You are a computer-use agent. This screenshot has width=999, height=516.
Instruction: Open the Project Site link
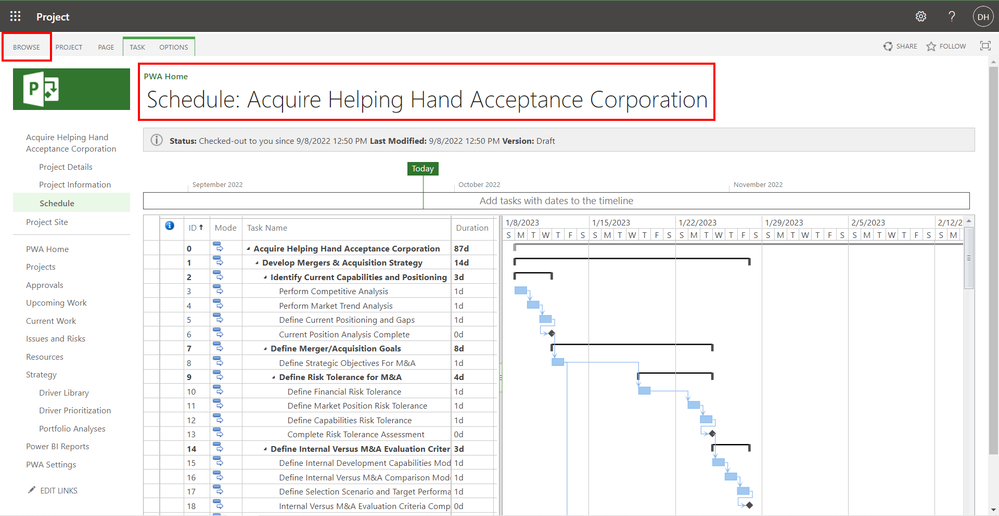pos(47,222)
